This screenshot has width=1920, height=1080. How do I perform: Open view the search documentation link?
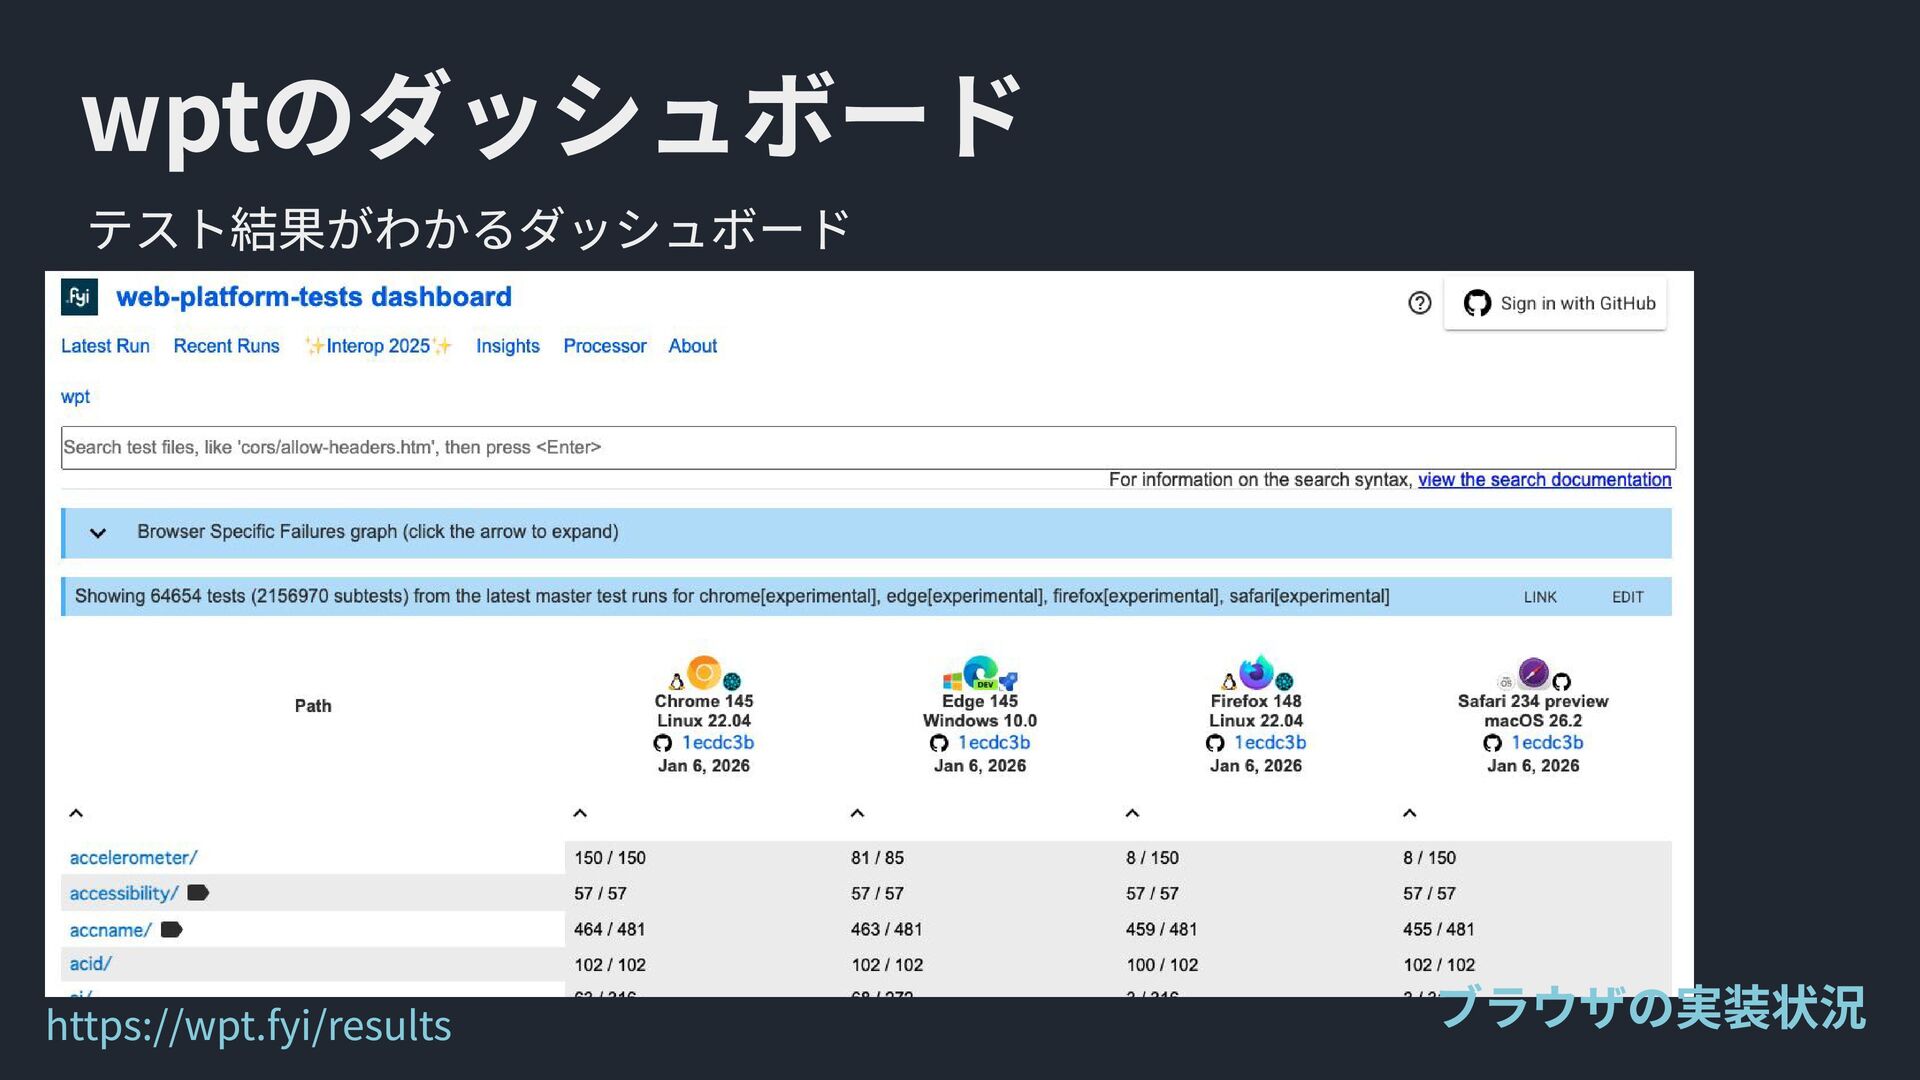[1544, 480]
